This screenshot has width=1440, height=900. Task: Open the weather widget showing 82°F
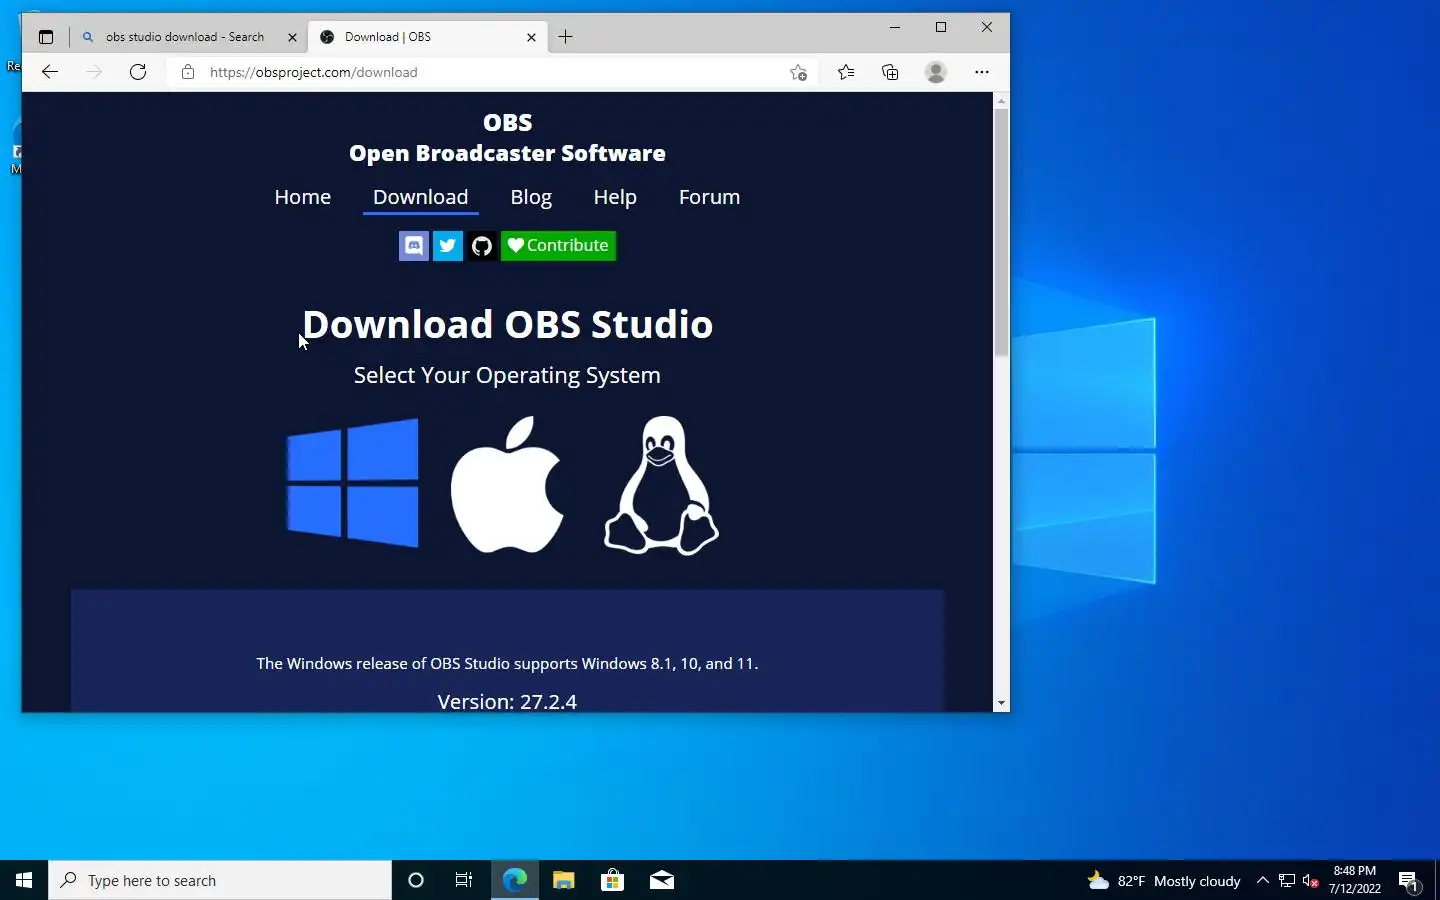pos(1164,881)
